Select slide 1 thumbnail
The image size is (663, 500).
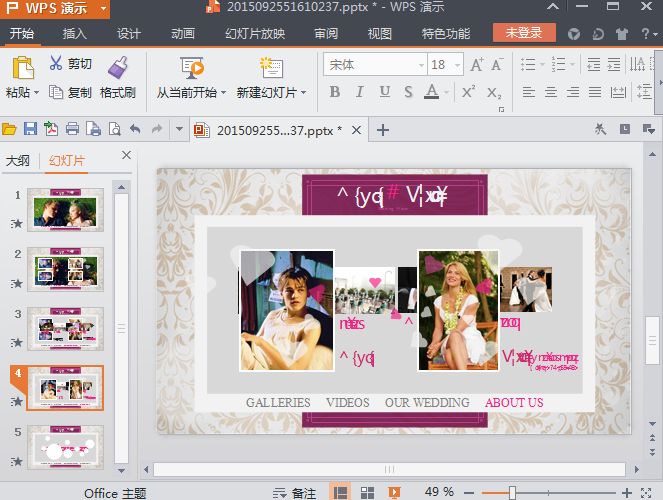65,210
